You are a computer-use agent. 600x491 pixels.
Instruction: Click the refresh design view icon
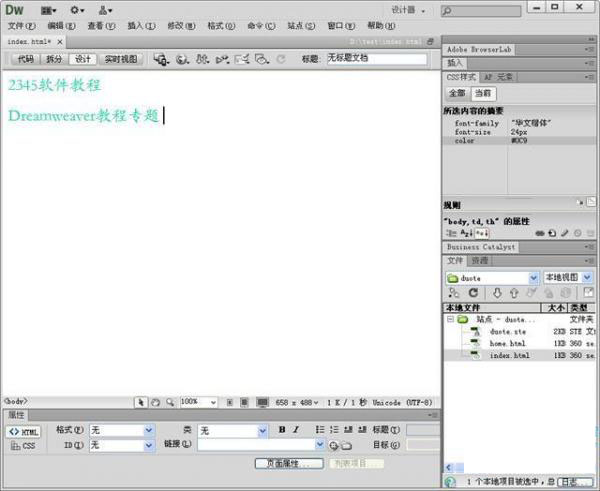(x=281, y=59)
